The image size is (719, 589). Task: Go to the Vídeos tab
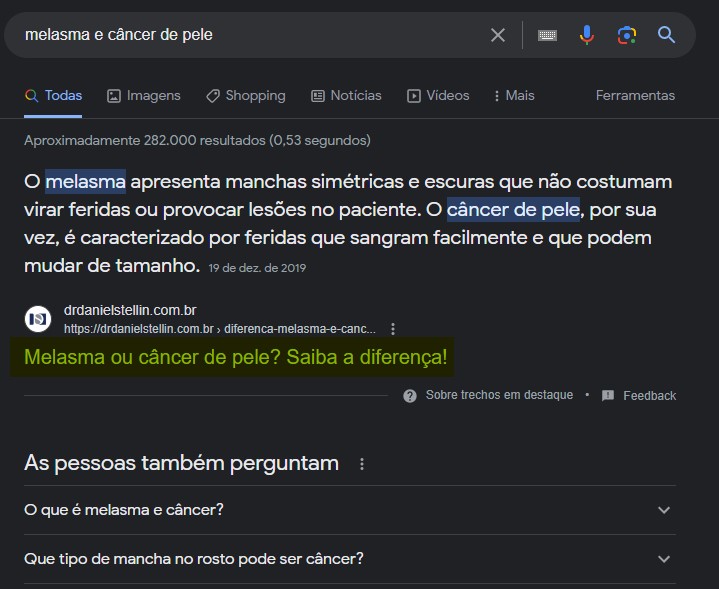click(438, 95)
